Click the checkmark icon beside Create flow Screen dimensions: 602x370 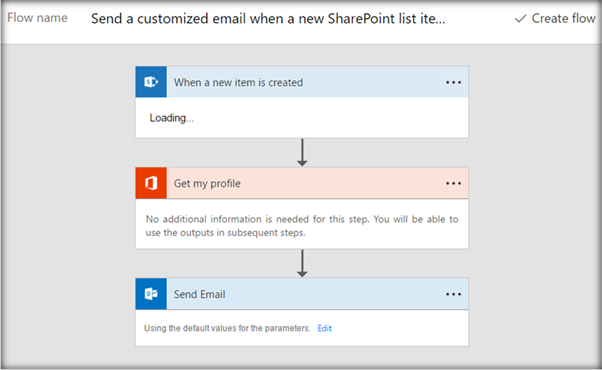point(520,18)
